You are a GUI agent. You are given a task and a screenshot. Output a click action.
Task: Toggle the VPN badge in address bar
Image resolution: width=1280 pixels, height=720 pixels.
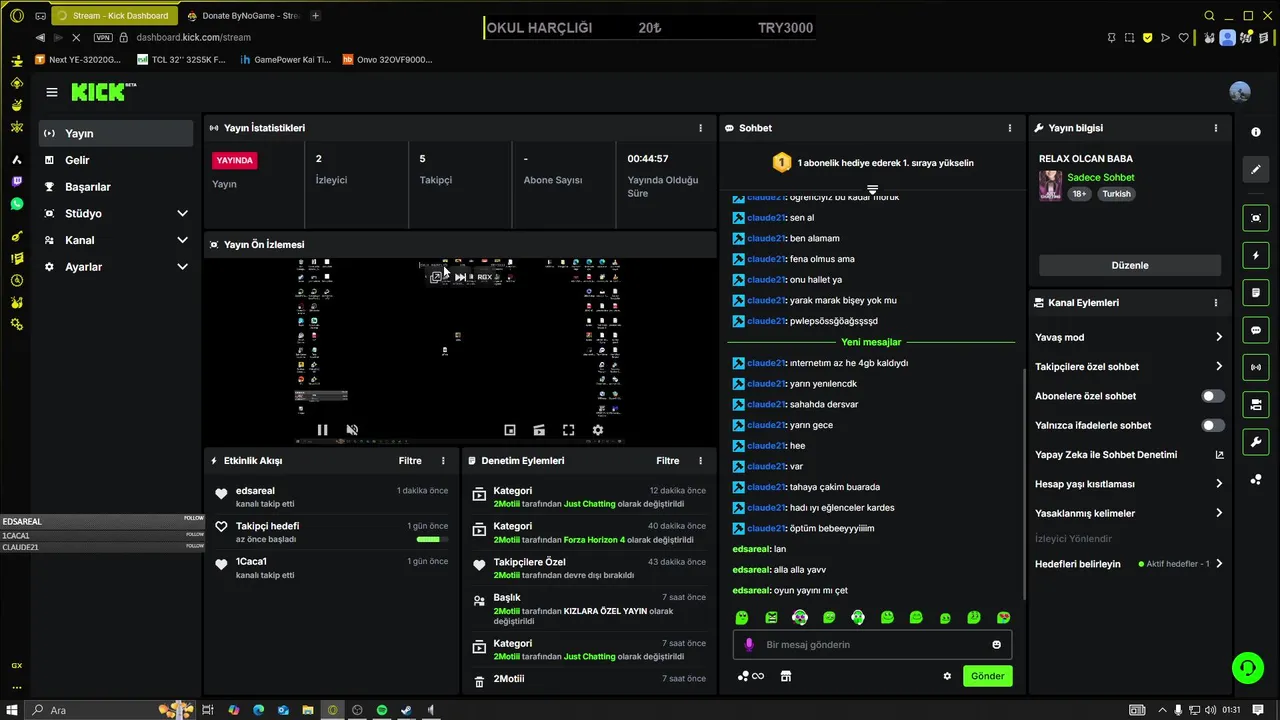tap(103, 37)
